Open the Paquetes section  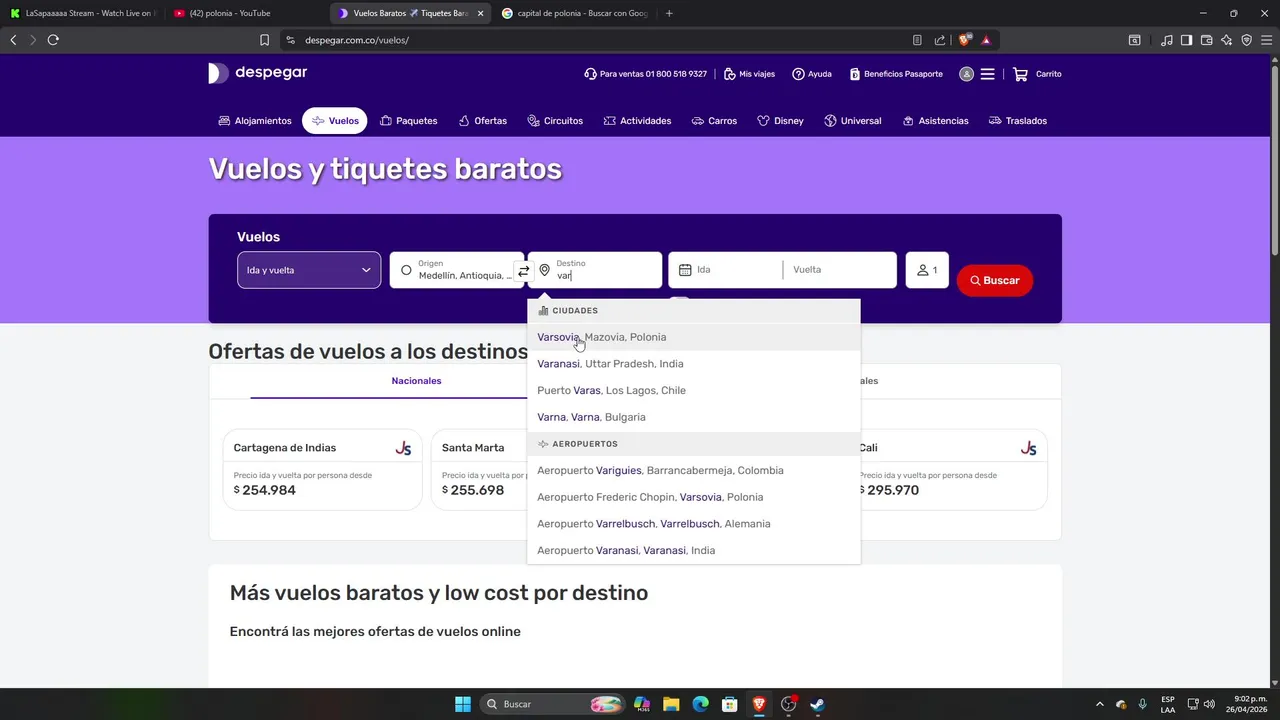click(x=409, y=121)
